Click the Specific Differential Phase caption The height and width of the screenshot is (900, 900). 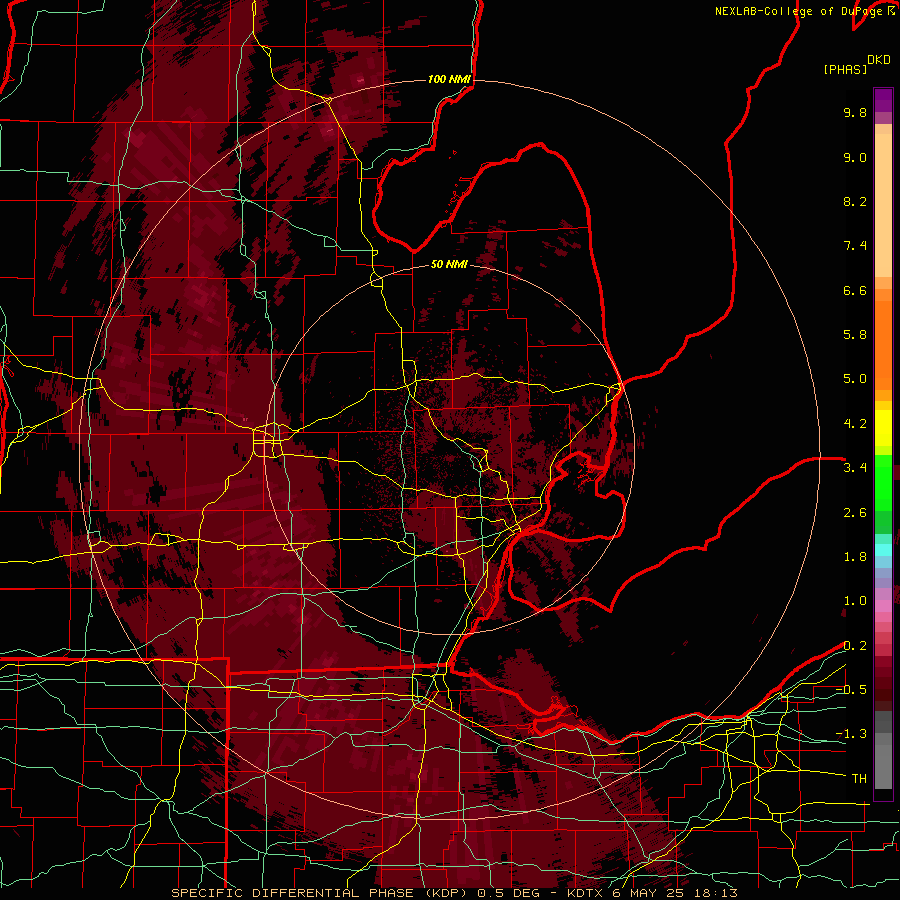coord(455,893)
